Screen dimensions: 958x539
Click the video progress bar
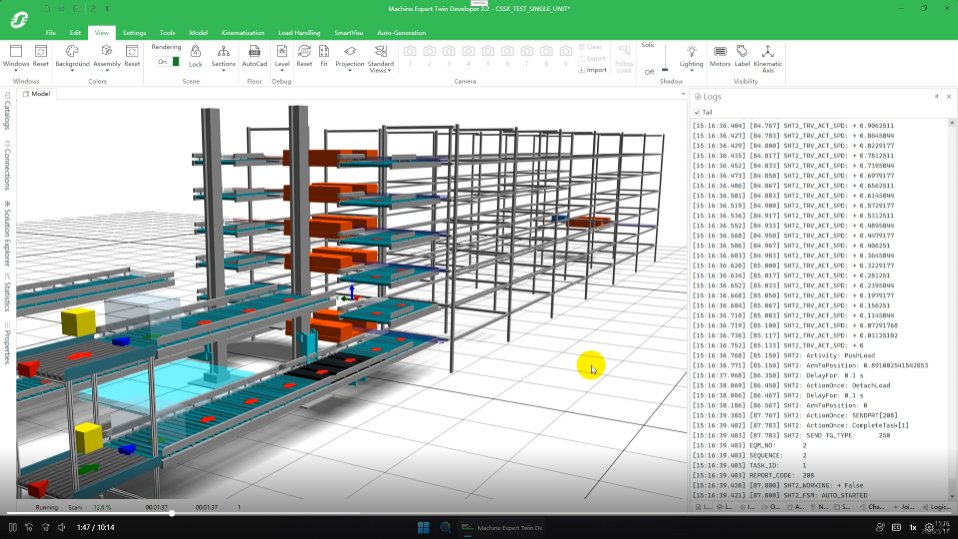[479, 514]
